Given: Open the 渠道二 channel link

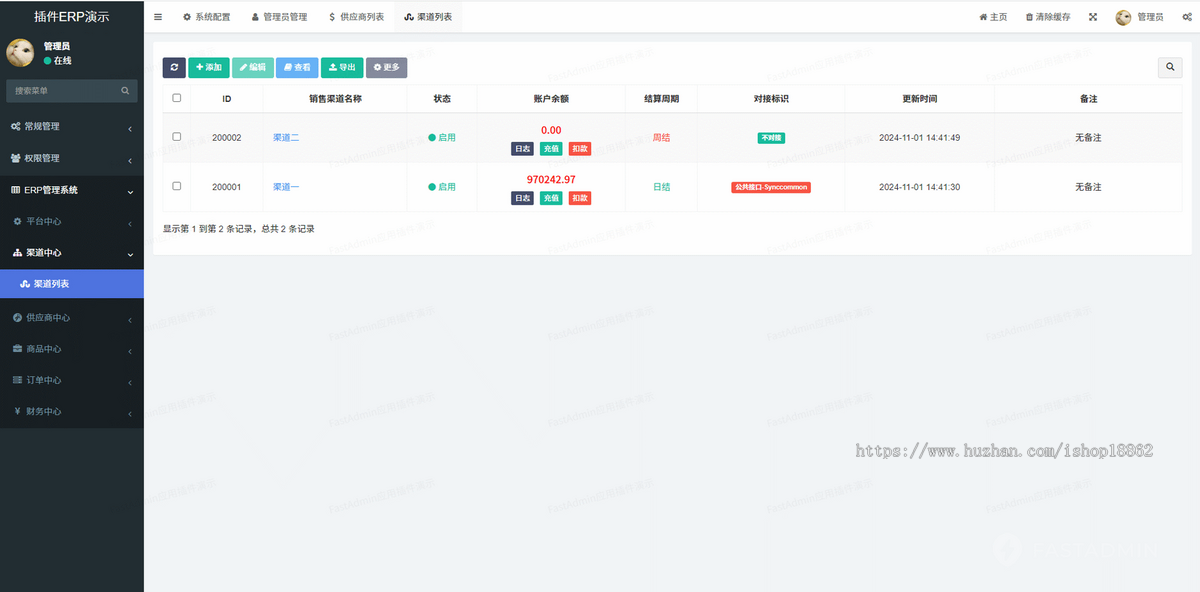Looking at the screenshot, I should (x=285, y=137).
